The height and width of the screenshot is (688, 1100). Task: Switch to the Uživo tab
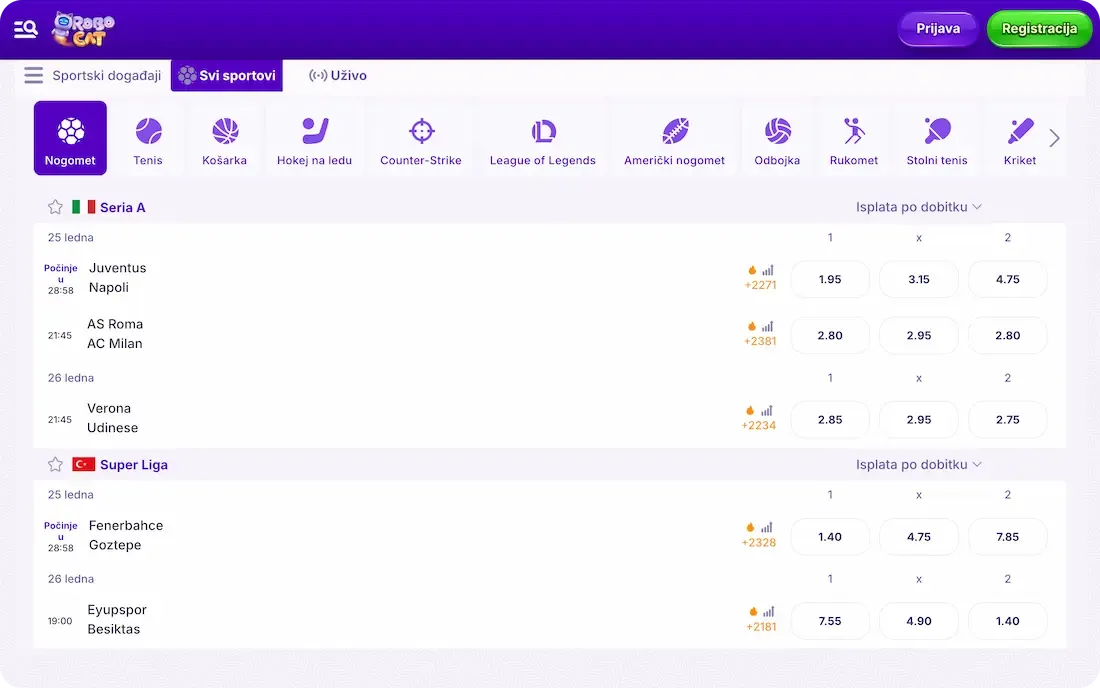coord(338,76)
